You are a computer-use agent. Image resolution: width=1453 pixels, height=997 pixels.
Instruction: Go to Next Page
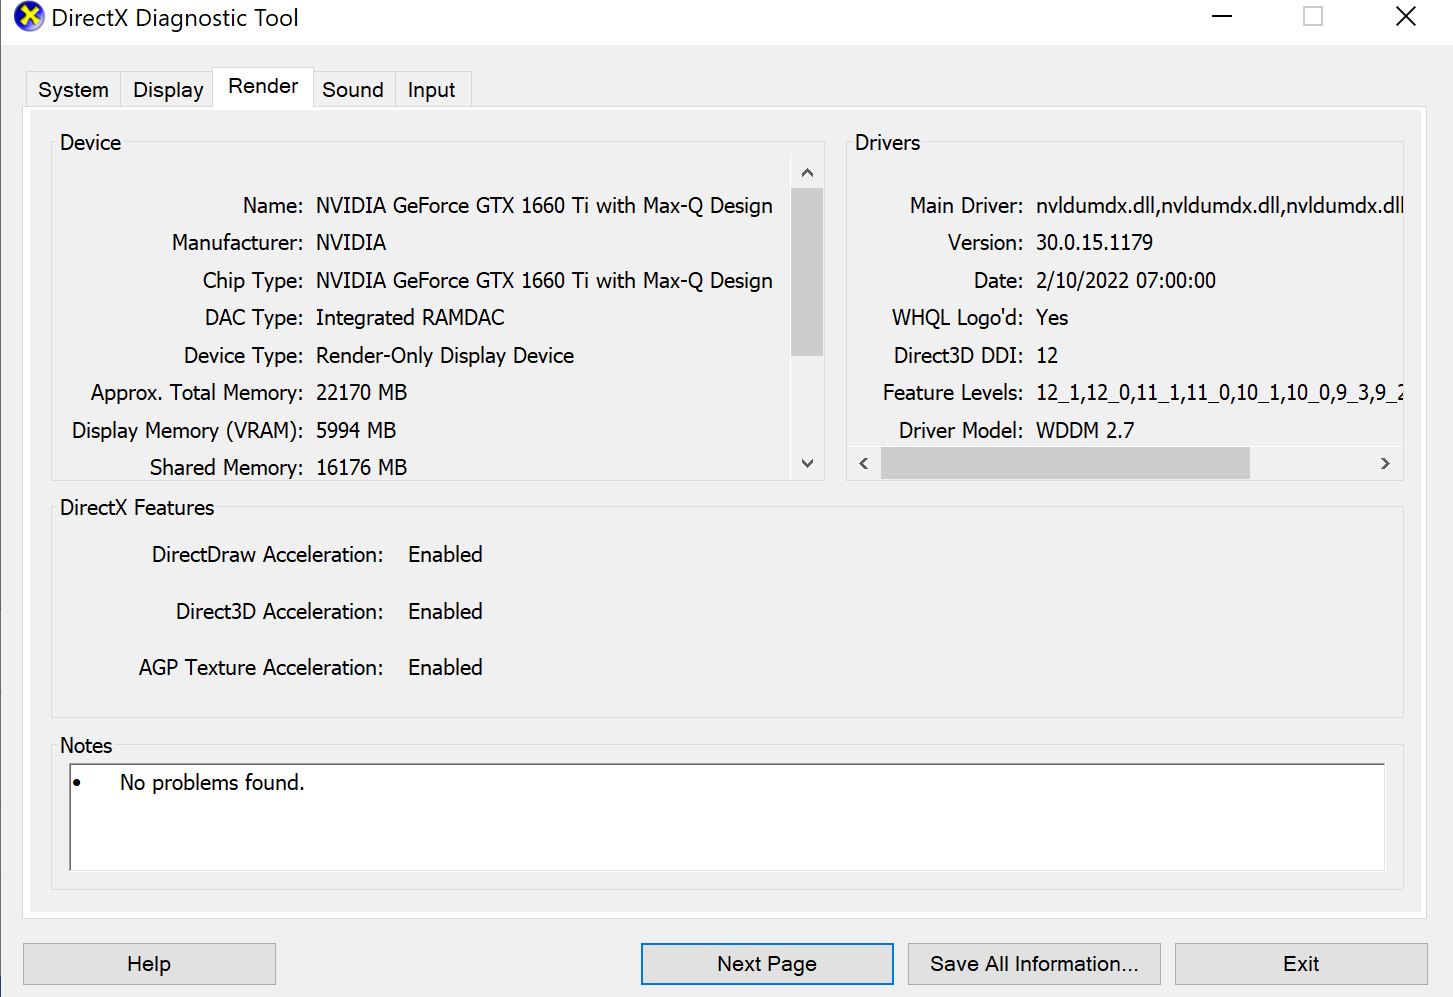767,964
